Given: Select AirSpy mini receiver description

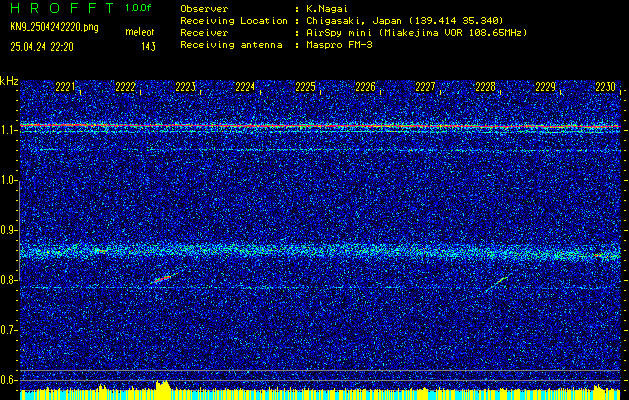Looking at the screenshot, I should point(417,33).
